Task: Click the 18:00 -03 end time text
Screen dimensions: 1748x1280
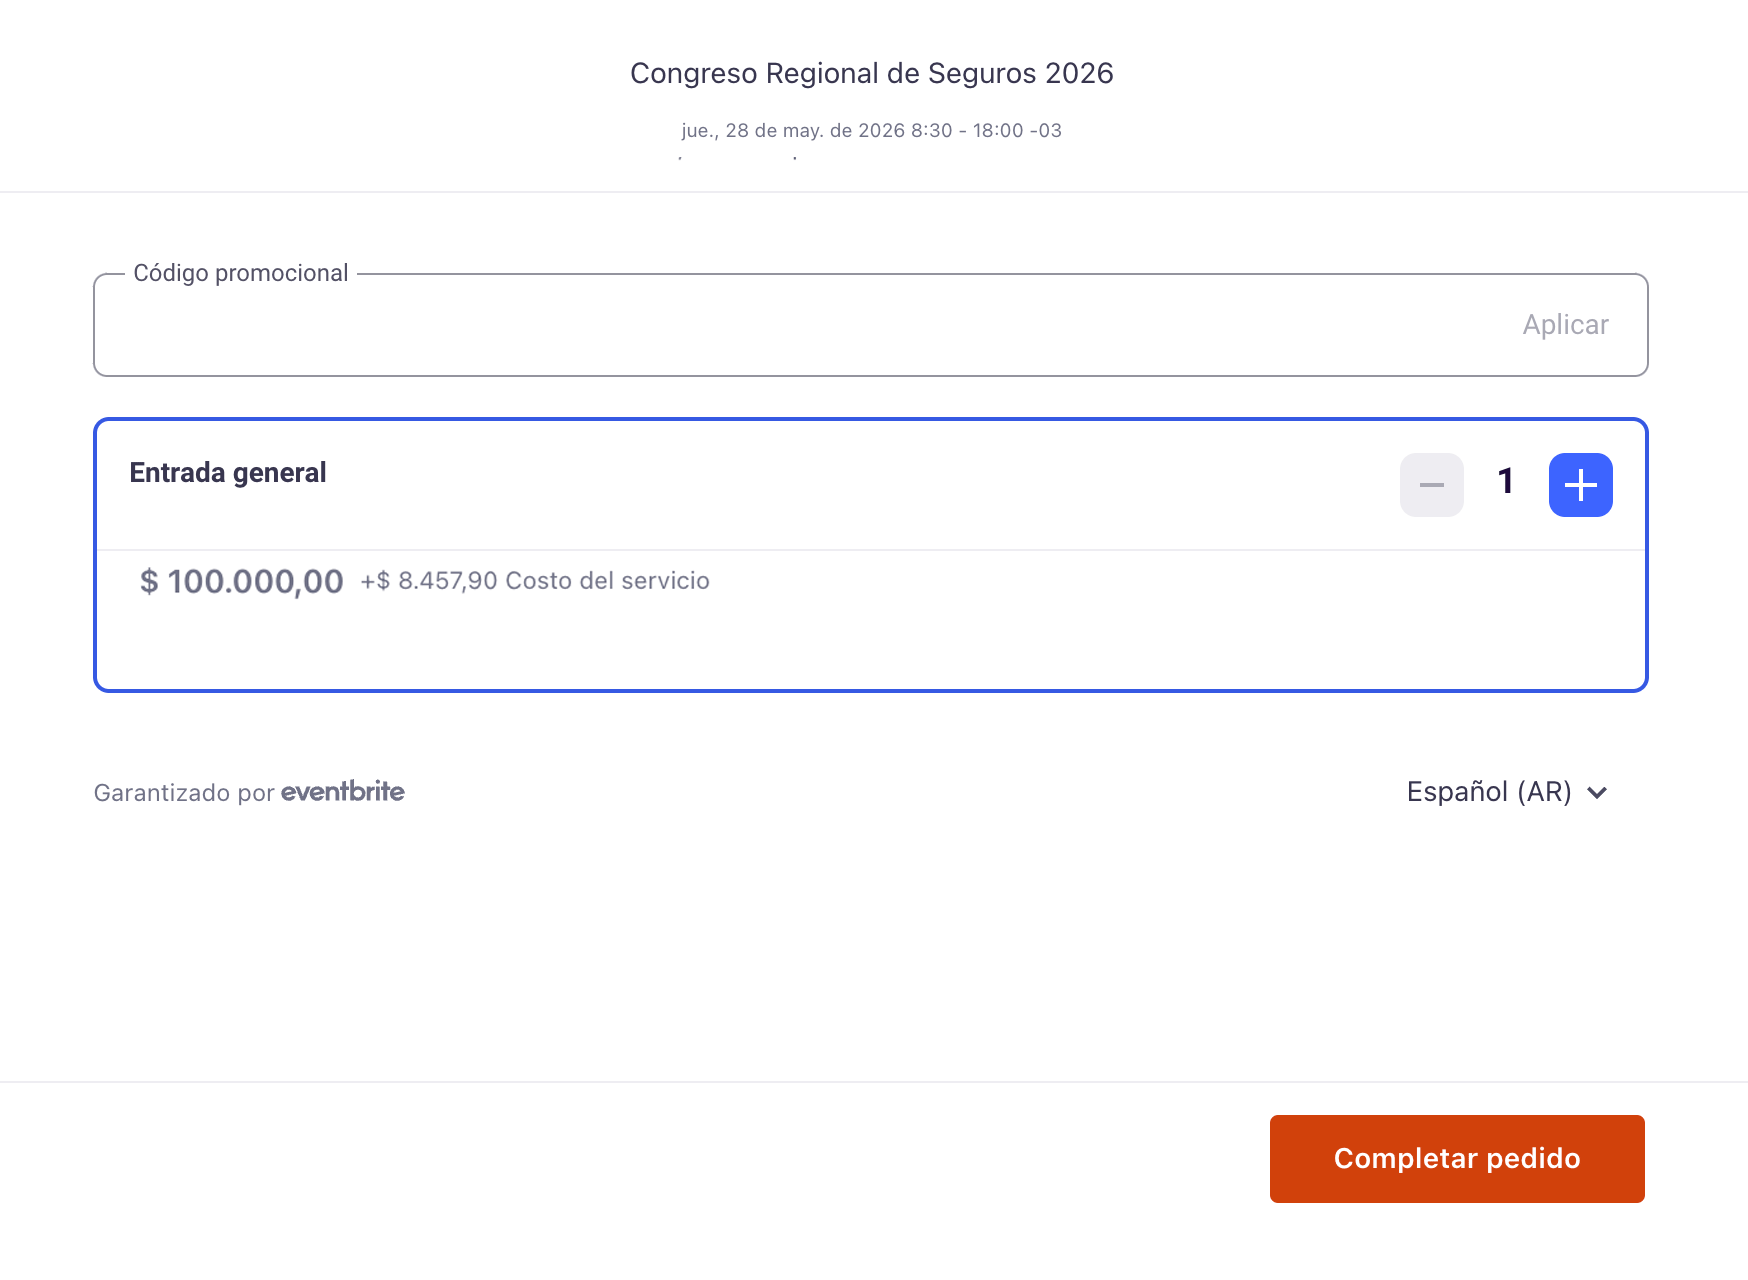Action: pos(1017,131)
